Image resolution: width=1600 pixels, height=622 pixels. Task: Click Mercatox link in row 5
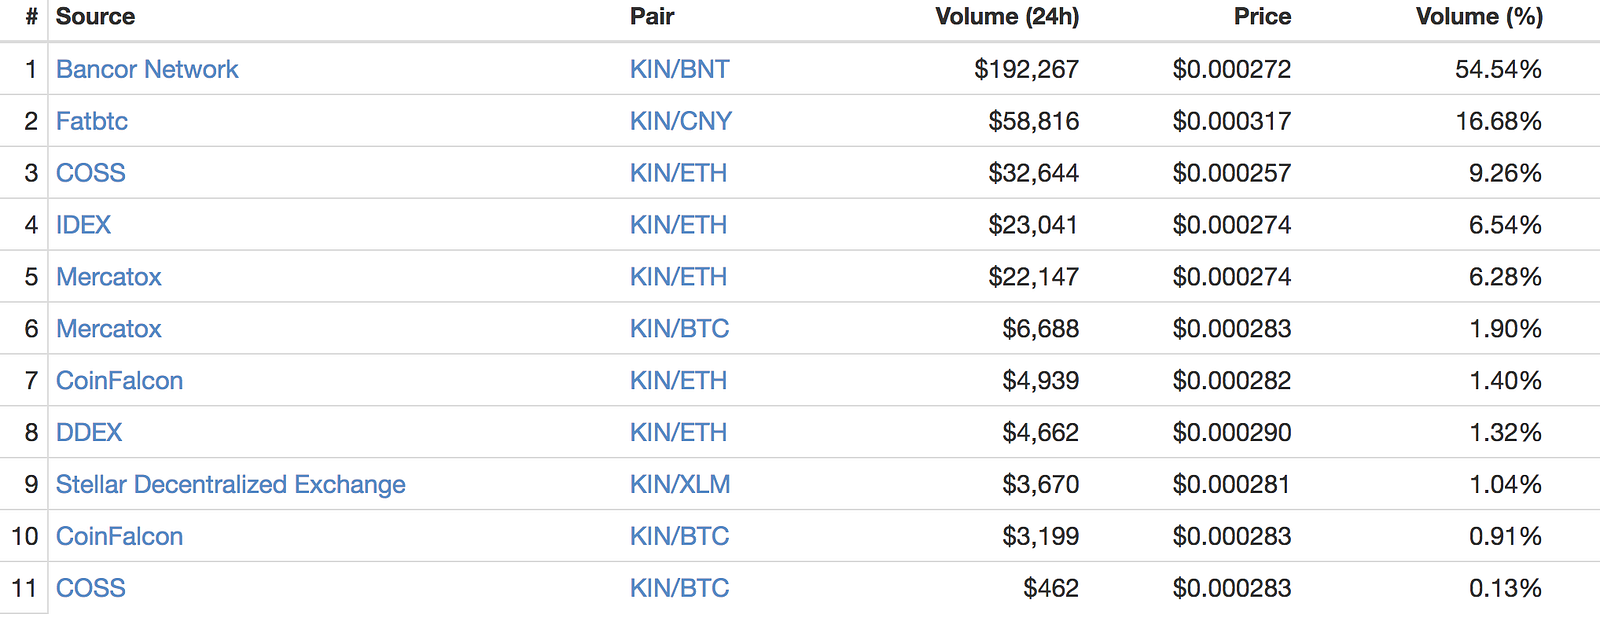coord(108,277)
